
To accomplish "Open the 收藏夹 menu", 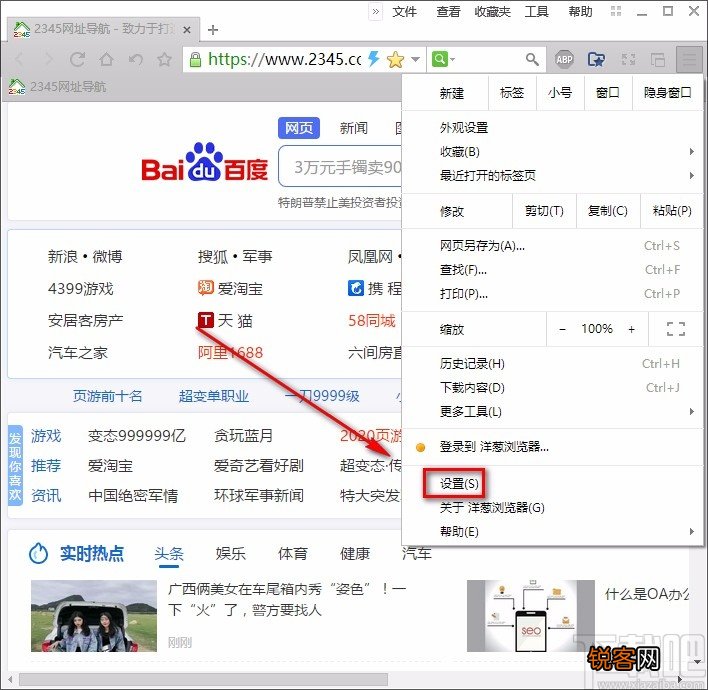I will coord(492,11).
